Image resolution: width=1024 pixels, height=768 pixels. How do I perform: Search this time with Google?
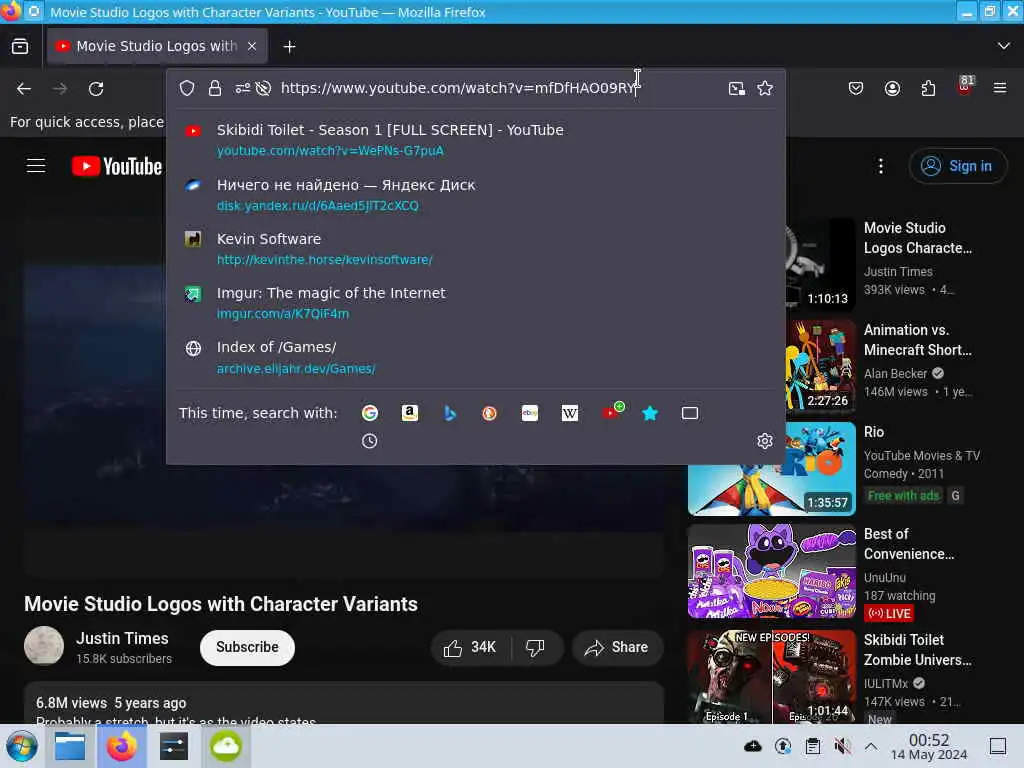pyautogui.click(x=370, y=413)
